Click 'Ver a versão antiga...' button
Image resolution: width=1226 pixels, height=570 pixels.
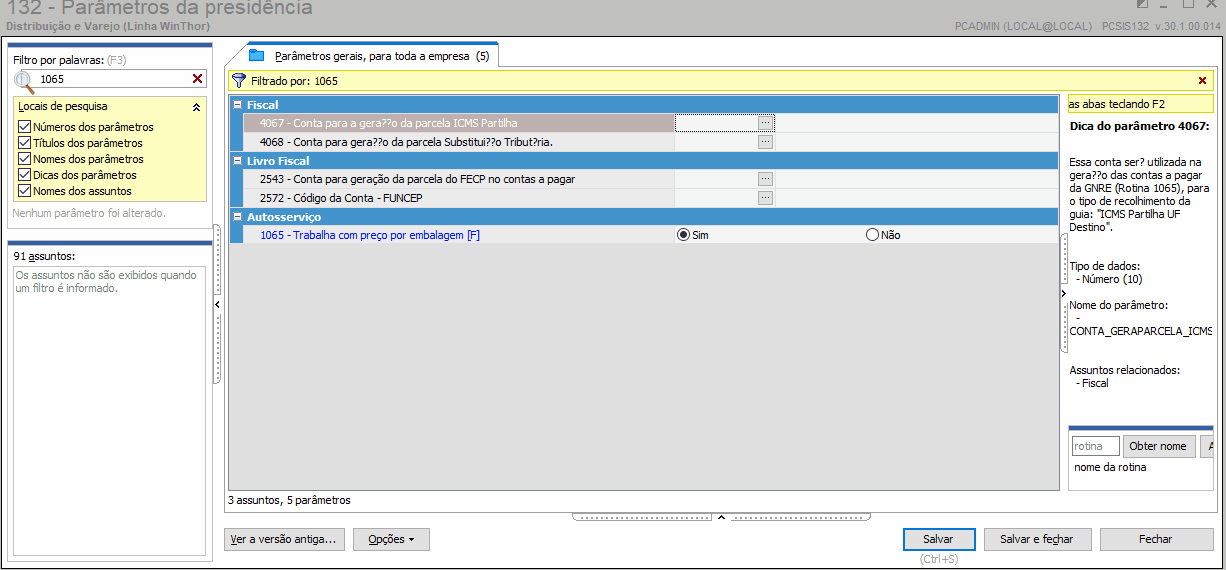click(285, 539)
